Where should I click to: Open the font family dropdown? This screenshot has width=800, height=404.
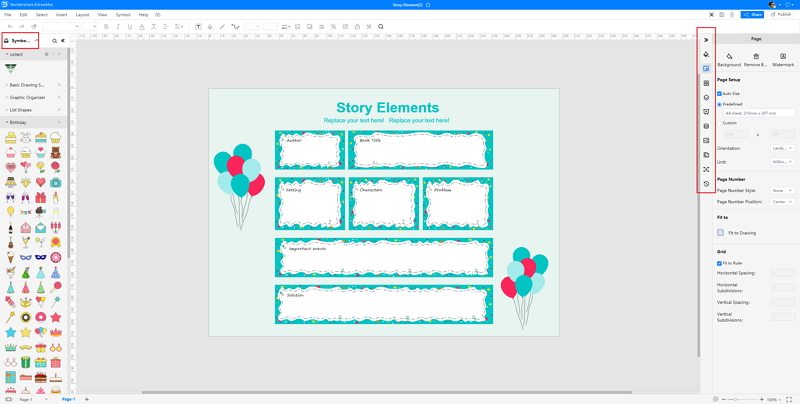tap(61, 27)
